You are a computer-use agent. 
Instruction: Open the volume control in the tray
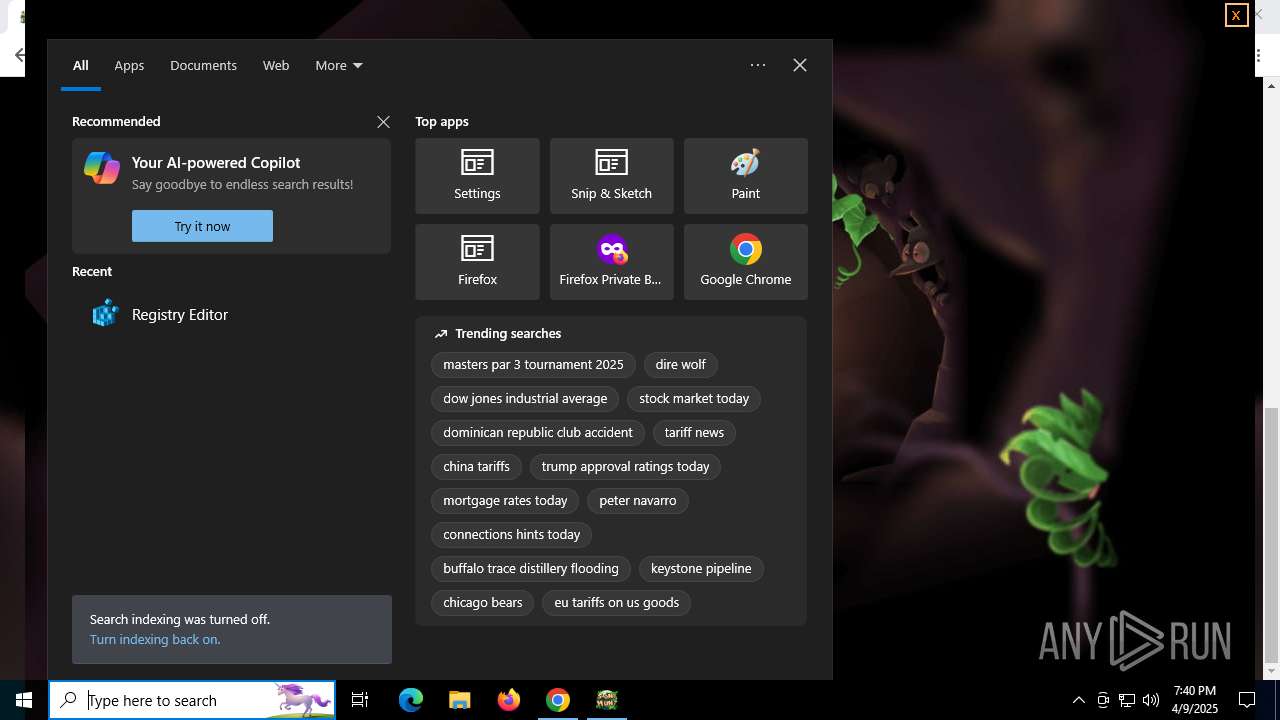1151,700
